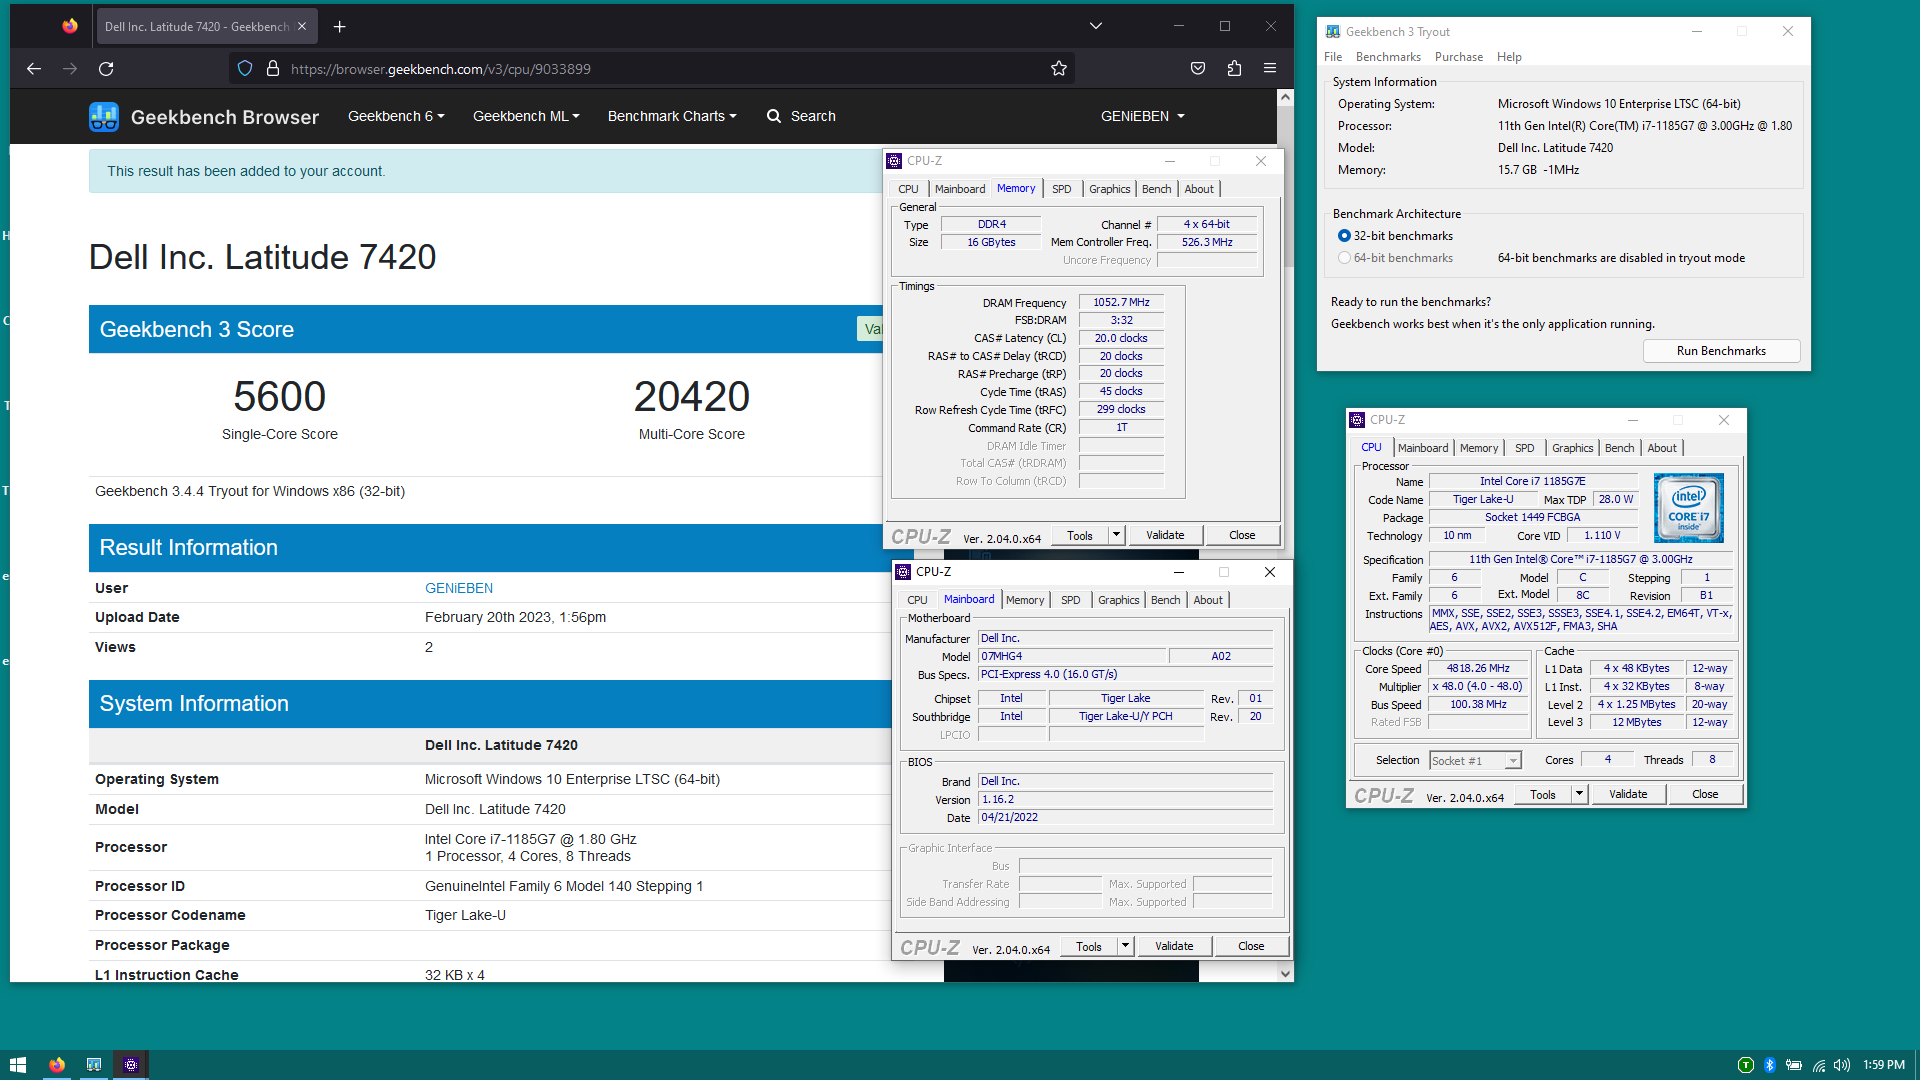The height and width of the screenshot is (1080, 1920).
Task: Open the browser extensions puzzle icon
Action: pos(1234,69)
